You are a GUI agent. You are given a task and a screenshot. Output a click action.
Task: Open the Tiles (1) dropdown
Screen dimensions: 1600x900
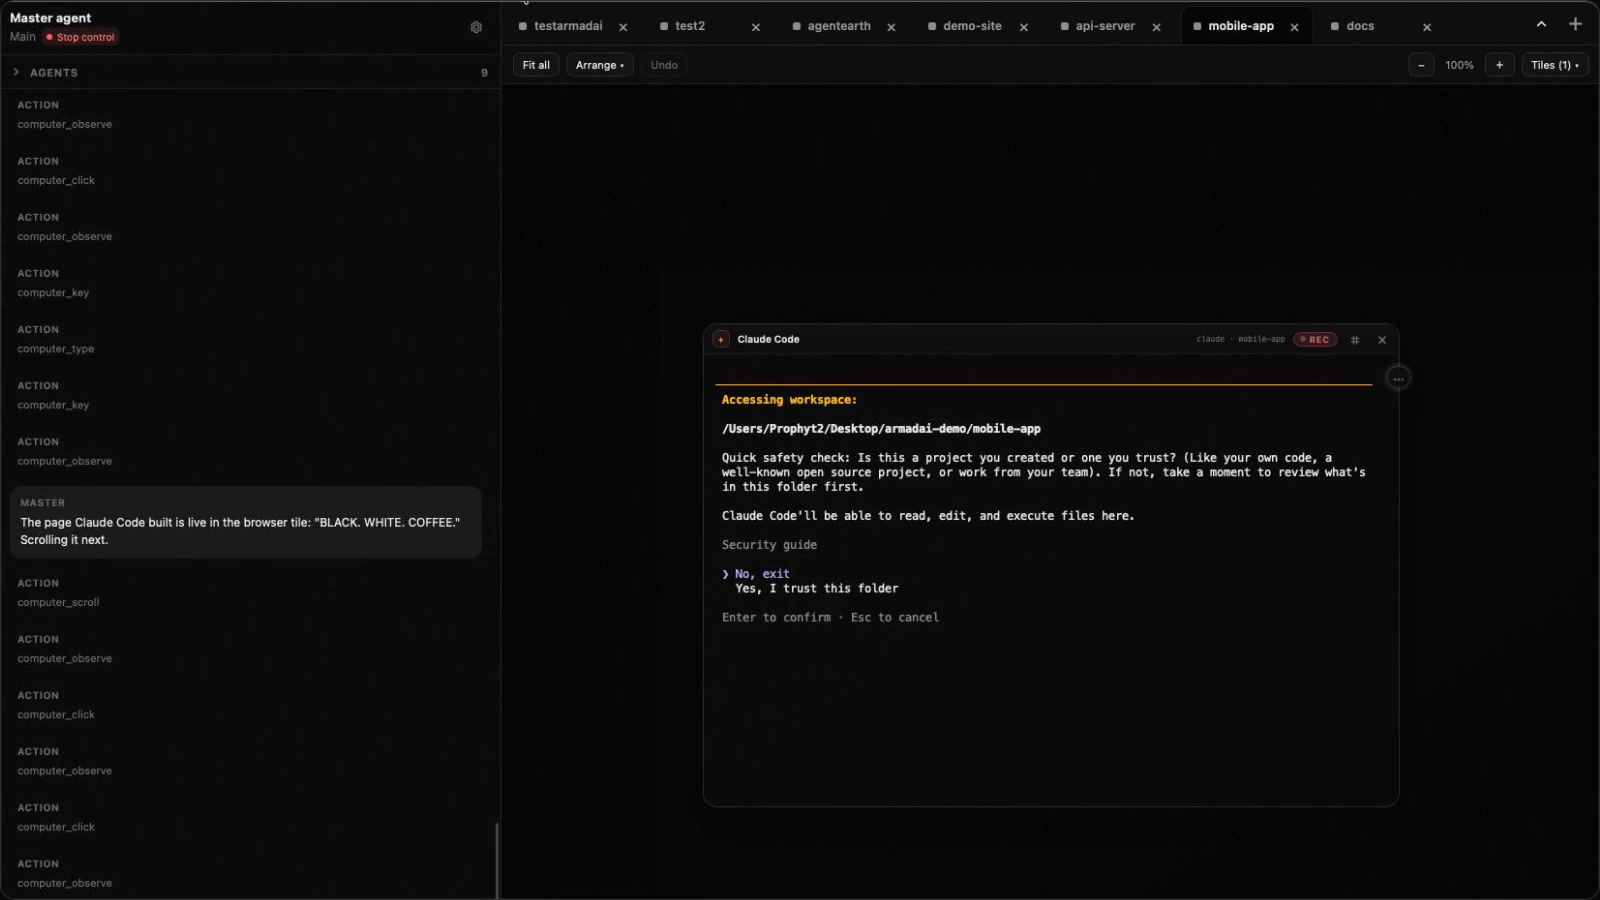point(1555,65)
